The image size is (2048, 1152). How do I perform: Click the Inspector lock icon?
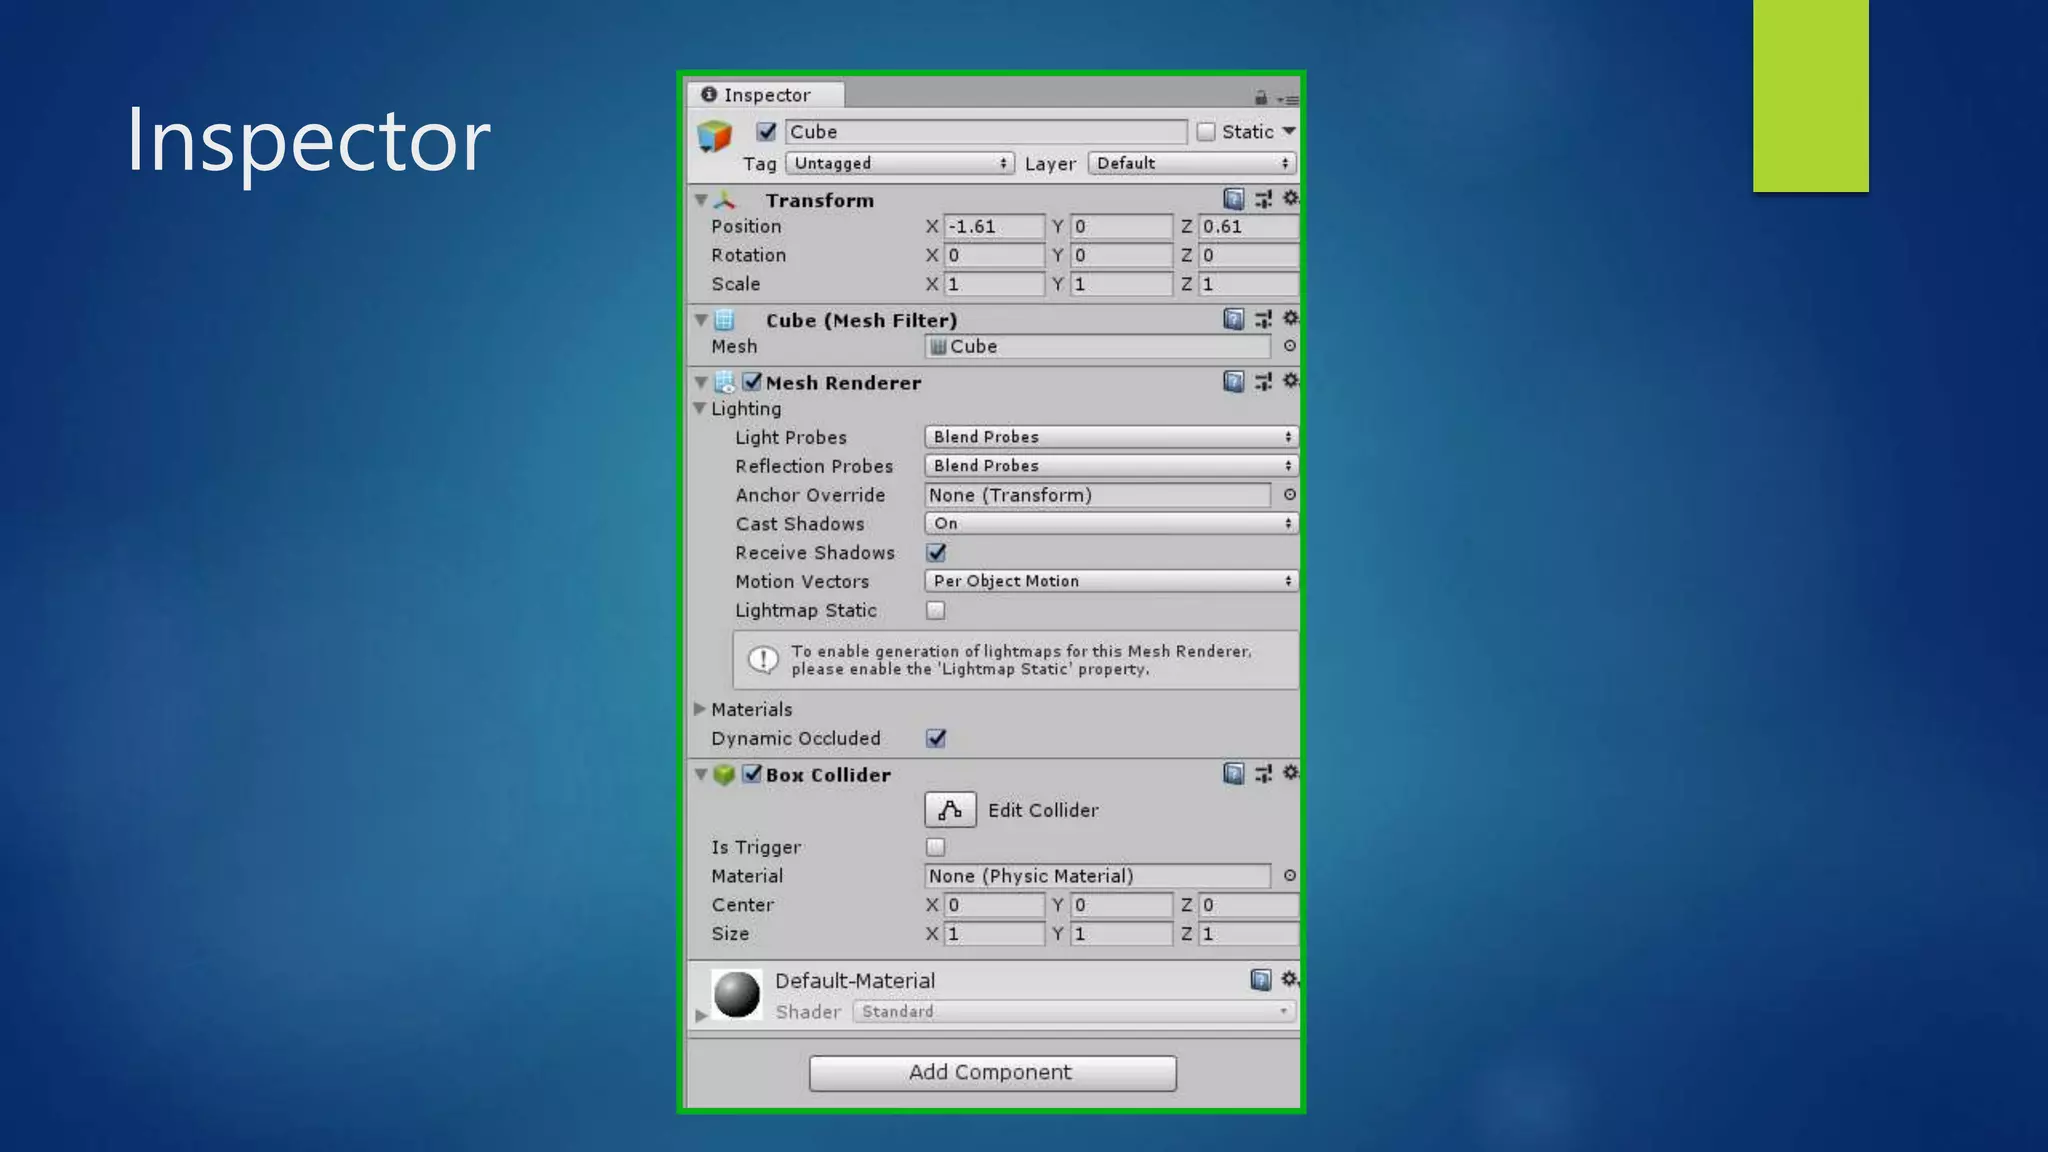click(1260, 98)
